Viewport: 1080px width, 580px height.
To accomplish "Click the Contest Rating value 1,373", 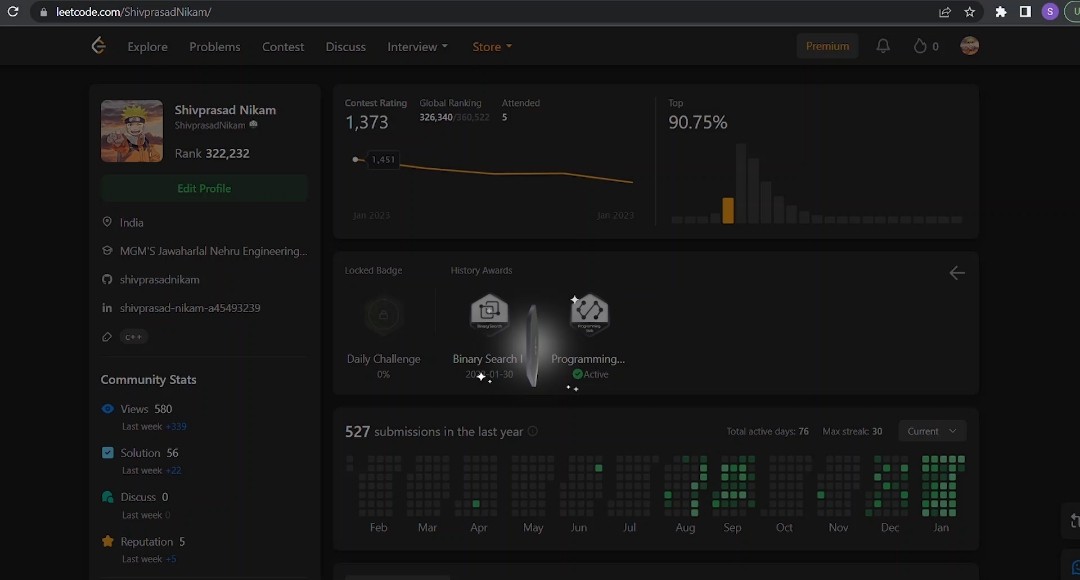I will click(367, 122).
